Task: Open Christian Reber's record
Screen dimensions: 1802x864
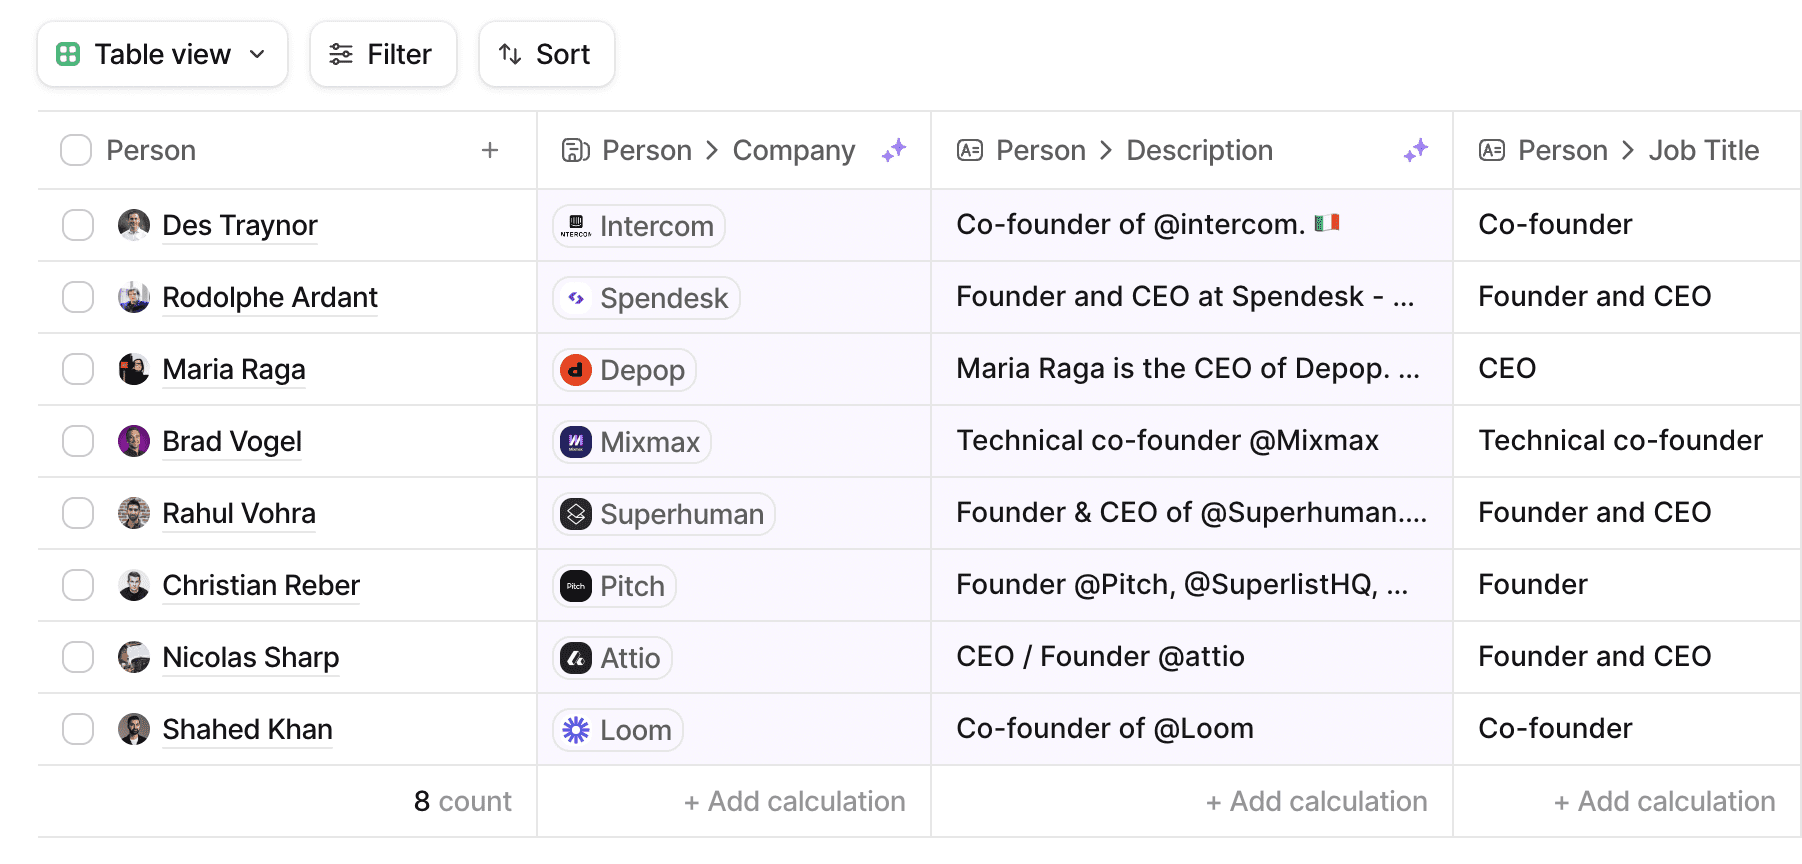Action: coord(261,585)
